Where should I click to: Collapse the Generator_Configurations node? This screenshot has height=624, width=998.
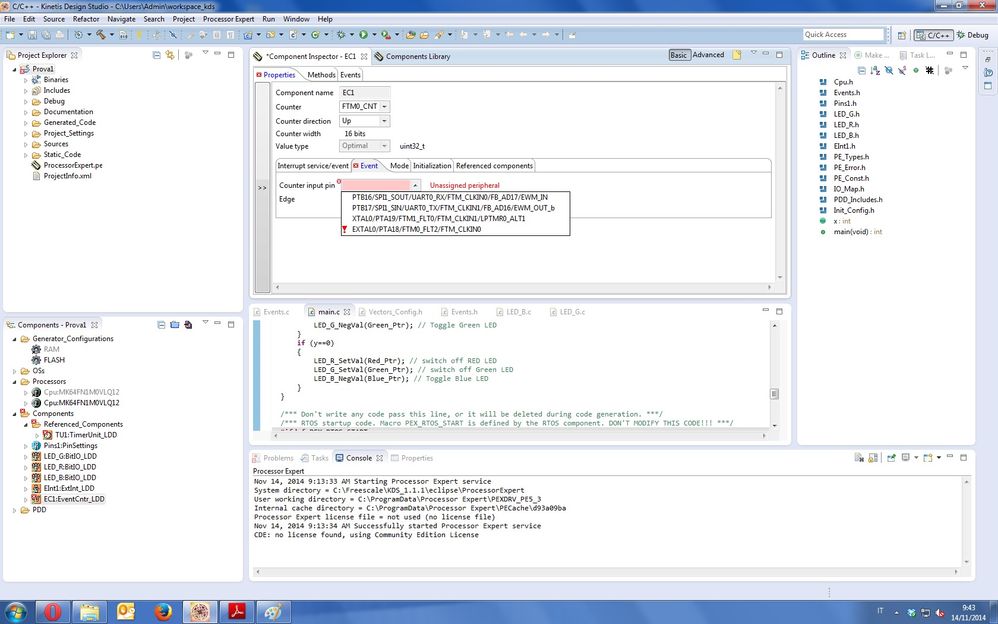tap(15, 339)
